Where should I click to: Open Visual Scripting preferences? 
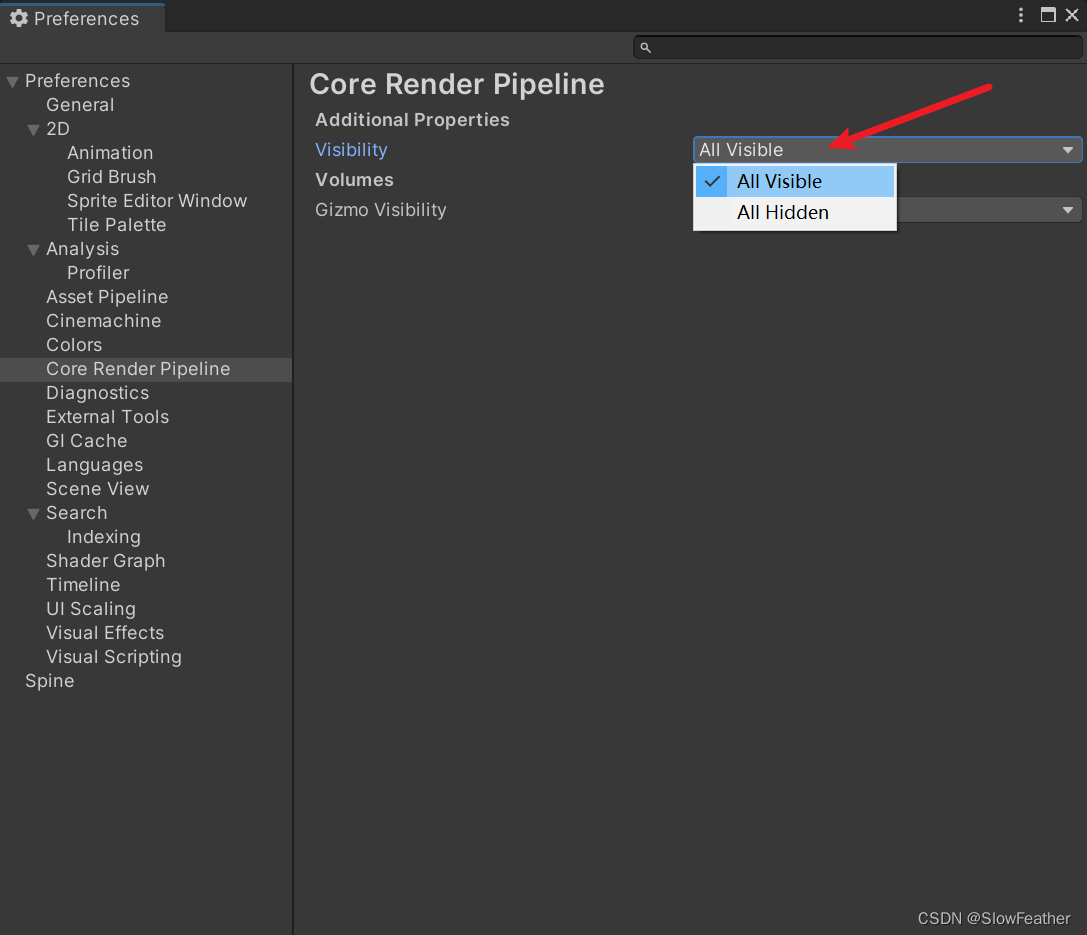[114, 657]
